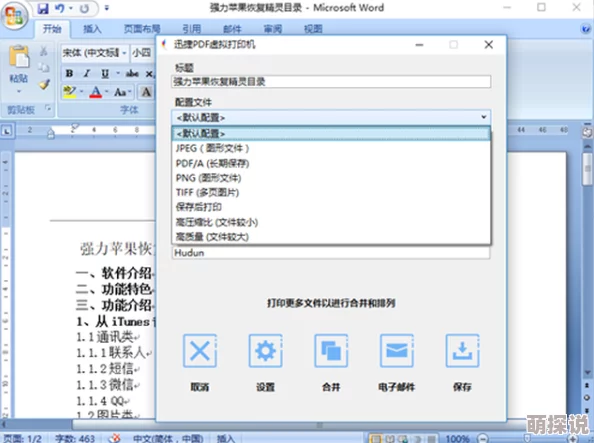594x443 pixels.
Task: Collapse the 配置文件 dropdown combo box
Action: 331,117
